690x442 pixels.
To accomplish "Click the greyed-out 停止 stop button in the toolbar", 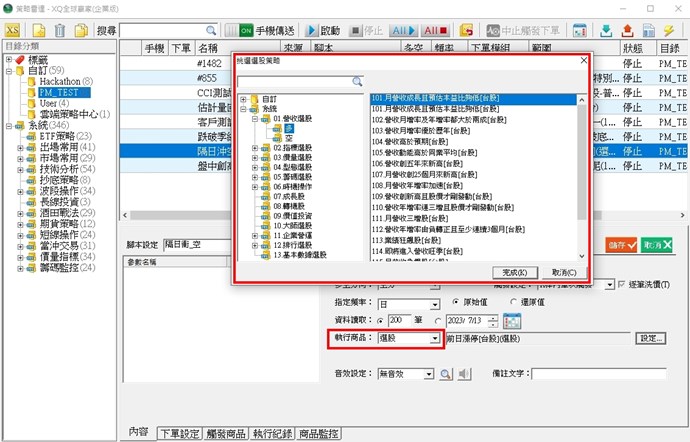I will (x=366, y=30).
